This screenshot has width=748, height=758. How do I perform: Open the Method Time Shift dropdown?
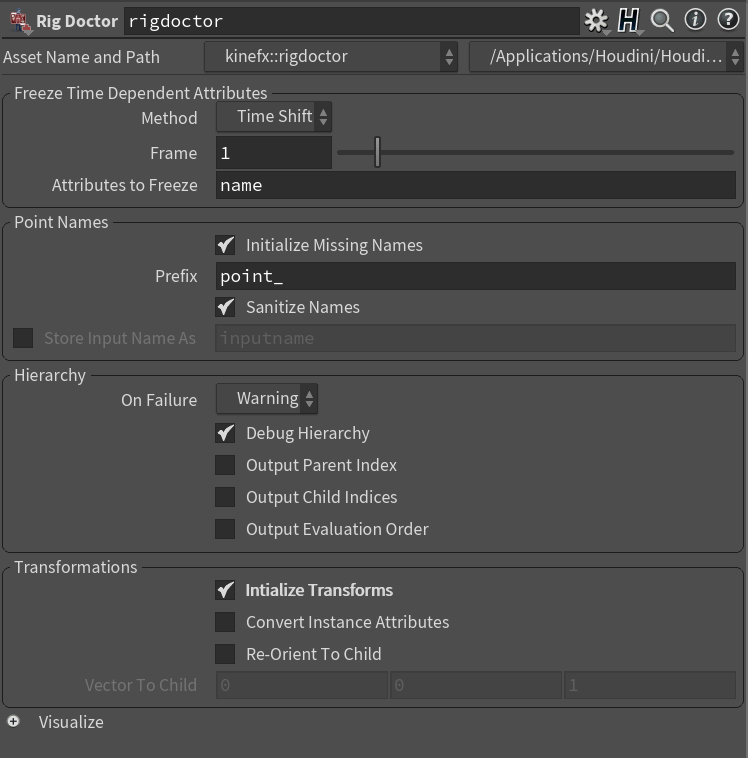click(275, 117)
